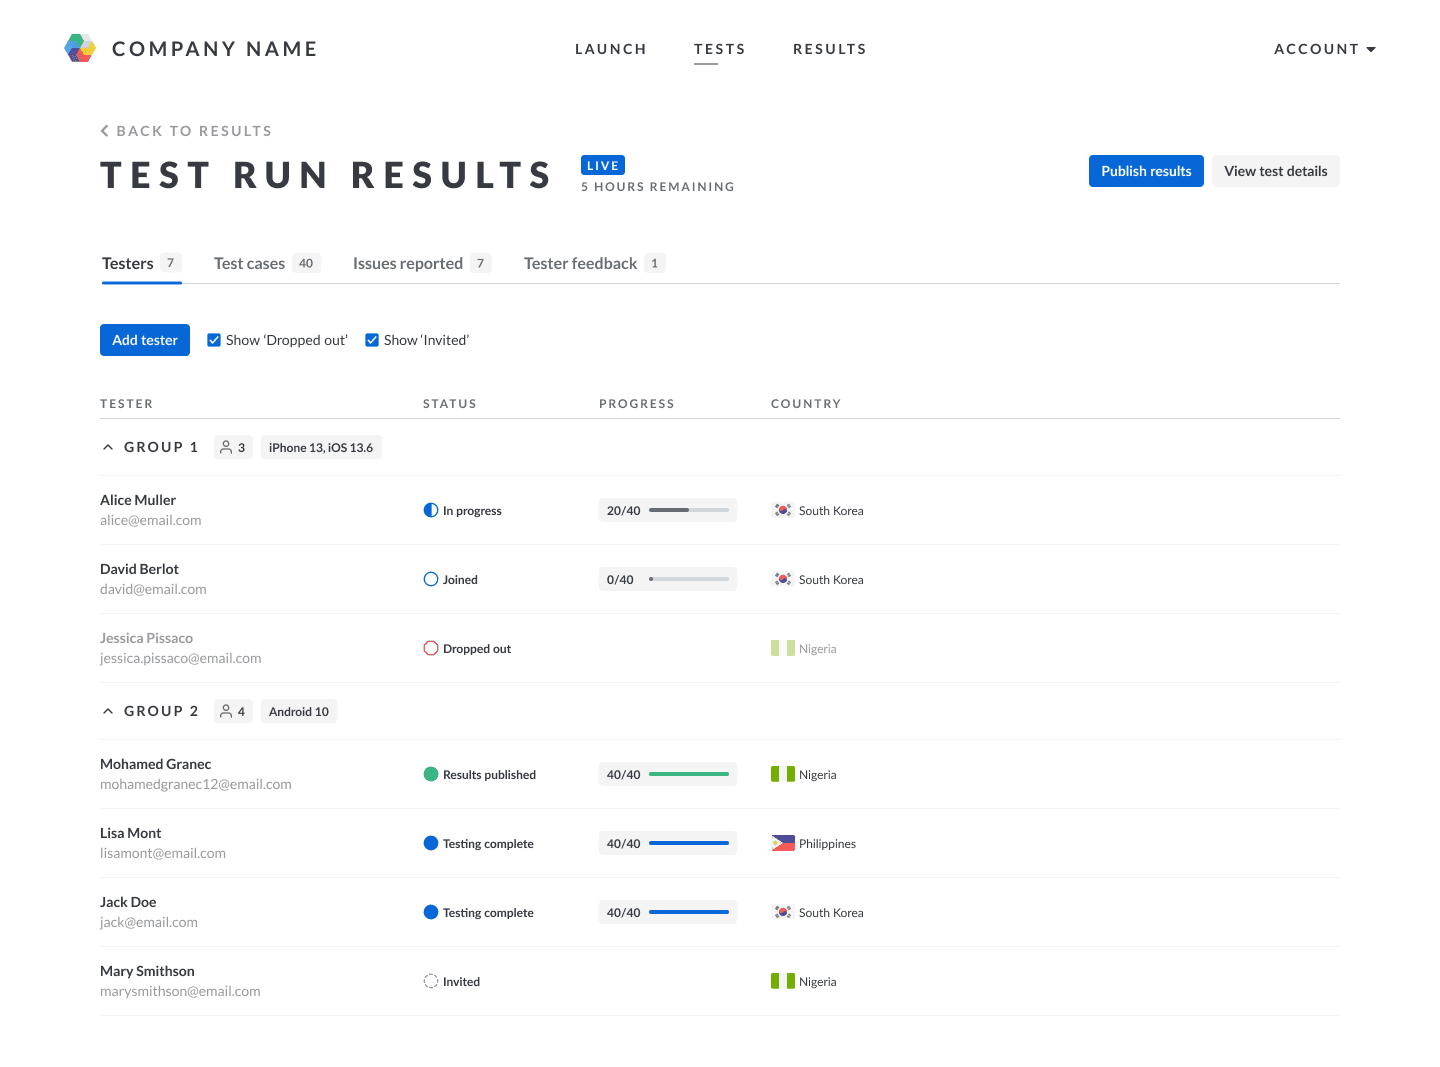Click the name Jessica Pissaco

coord(146,638)
